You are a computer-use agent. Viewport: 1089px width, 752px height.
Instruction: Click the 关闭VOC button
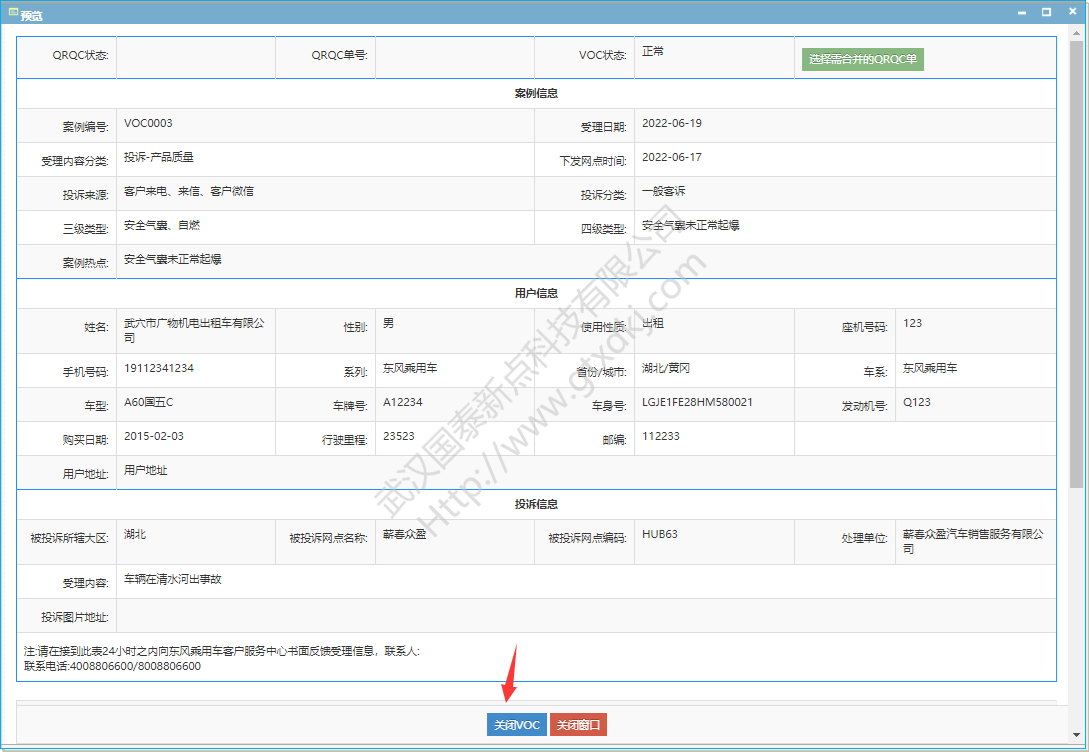[x=516, y=725]
